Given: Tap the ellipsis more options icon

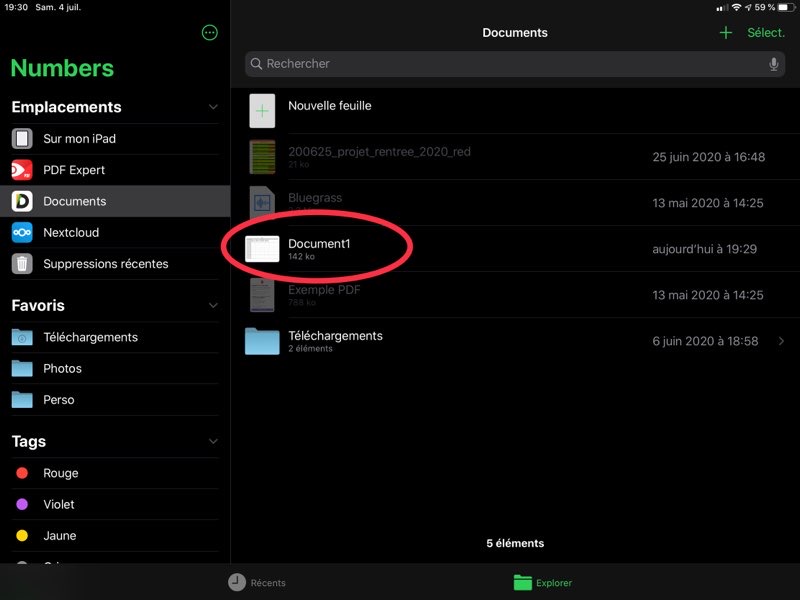Looking at the screenshot, I should coord(209,33).
